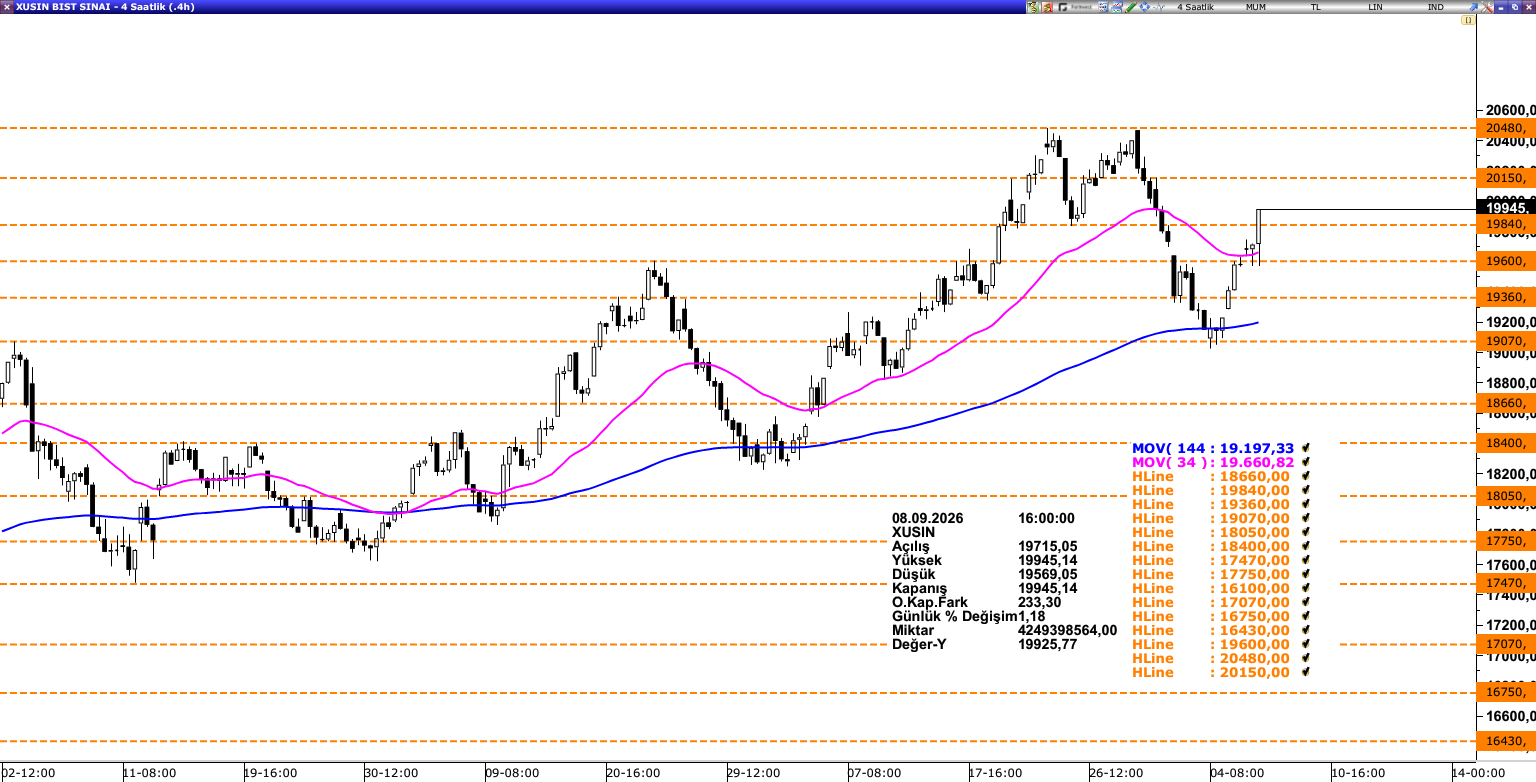Click the Miktar value 4249398564,00
Viewport: 1536px width, 782px height.
[x=1068, y=631]
